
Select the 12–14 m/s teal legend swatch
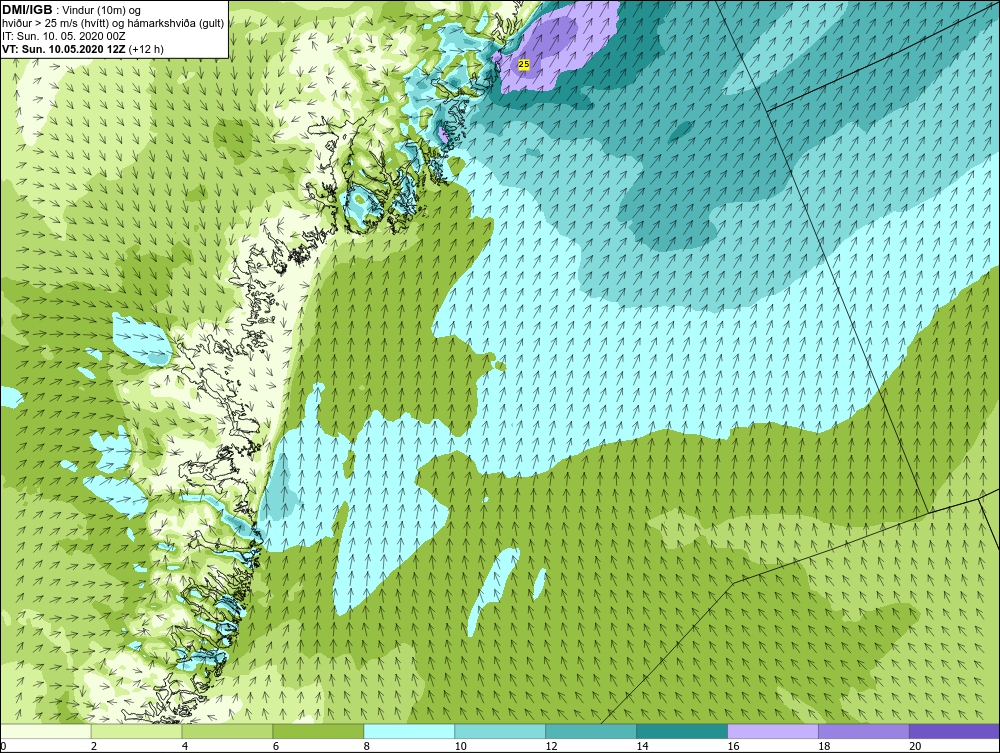(x=591, y=731)
